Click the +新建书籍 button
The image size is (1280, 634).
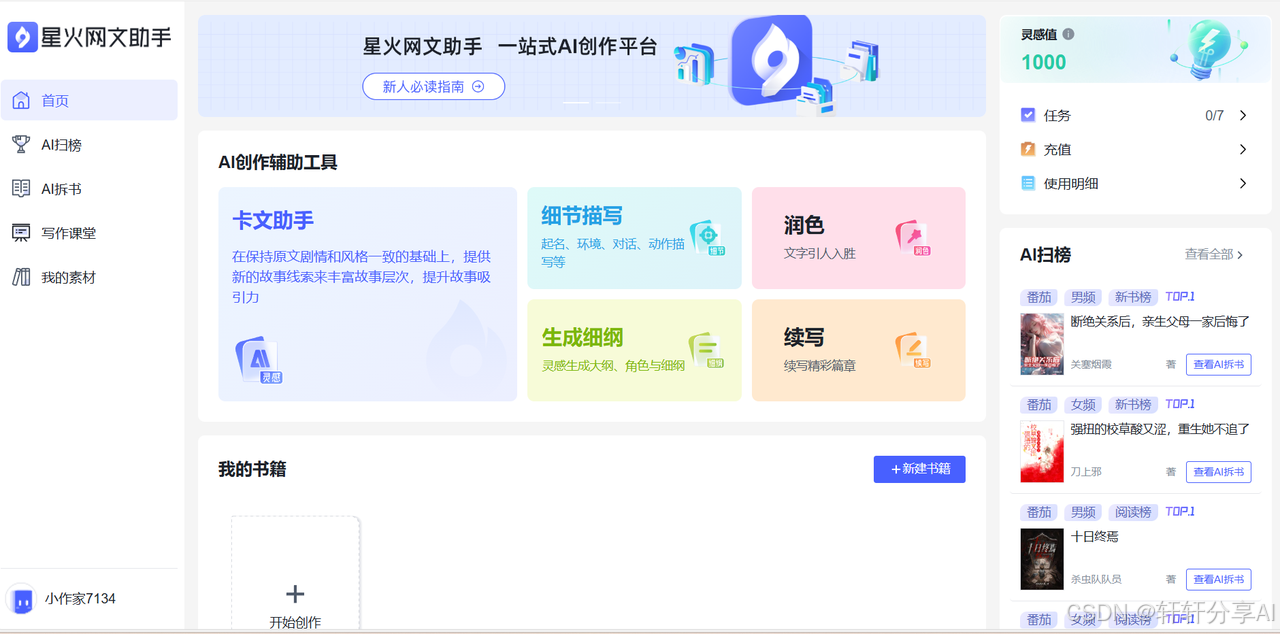click(919, 469)
